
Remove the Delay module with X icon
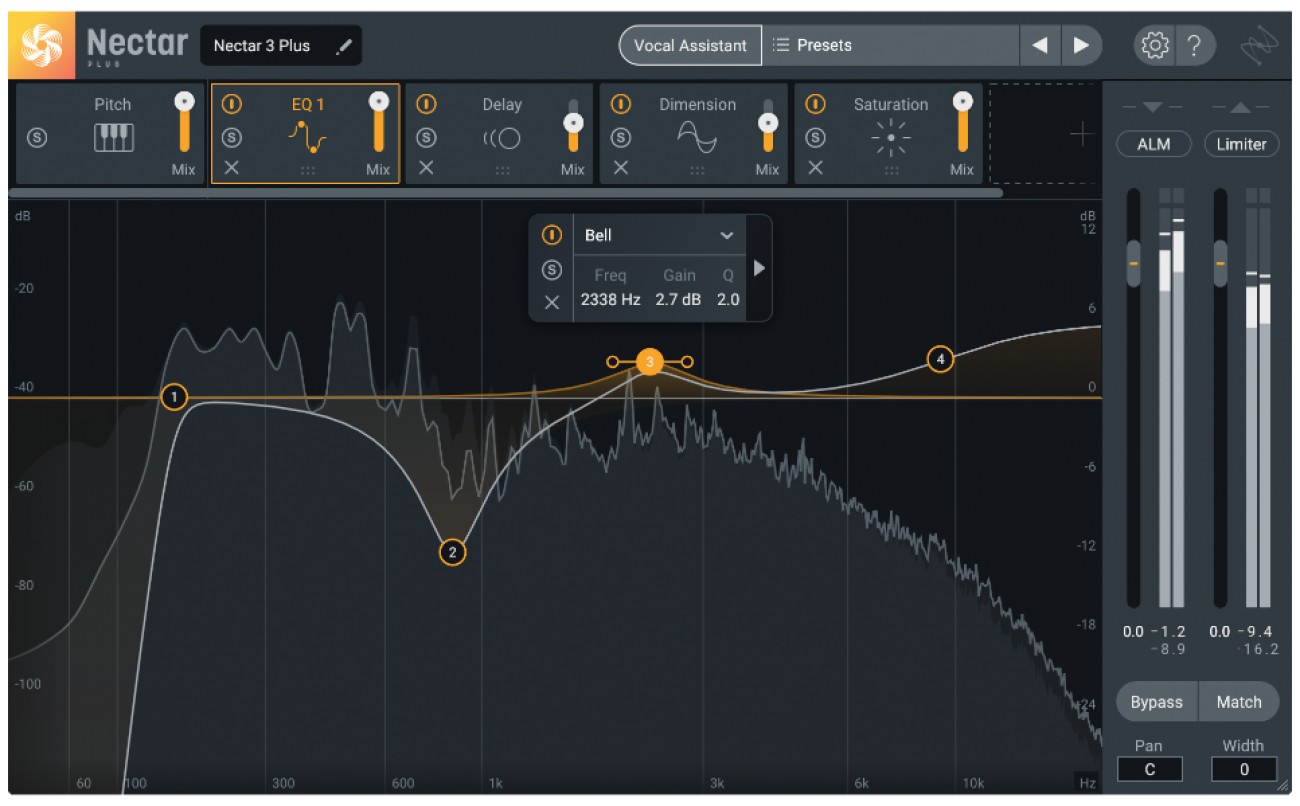426,168
